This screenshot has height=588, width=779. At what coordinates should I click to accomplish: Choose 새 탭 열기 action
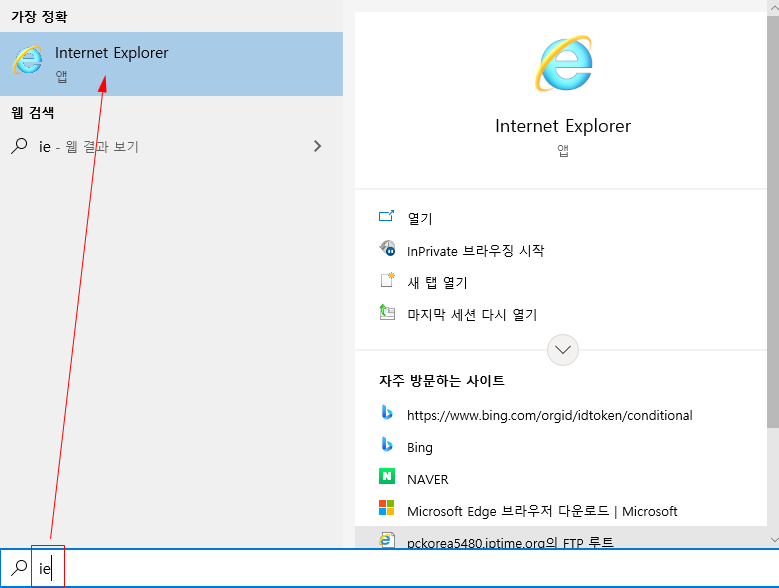tap(437, 283)
